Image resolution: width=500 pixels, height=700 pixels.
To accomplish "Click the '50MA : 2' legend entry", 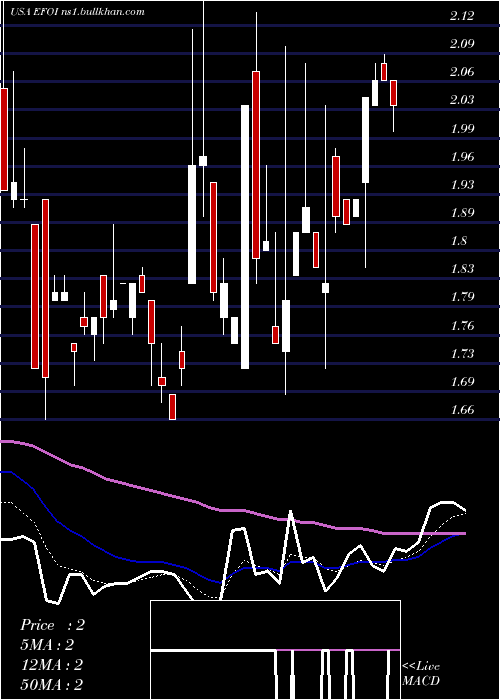I will click(x=51, y=685).
